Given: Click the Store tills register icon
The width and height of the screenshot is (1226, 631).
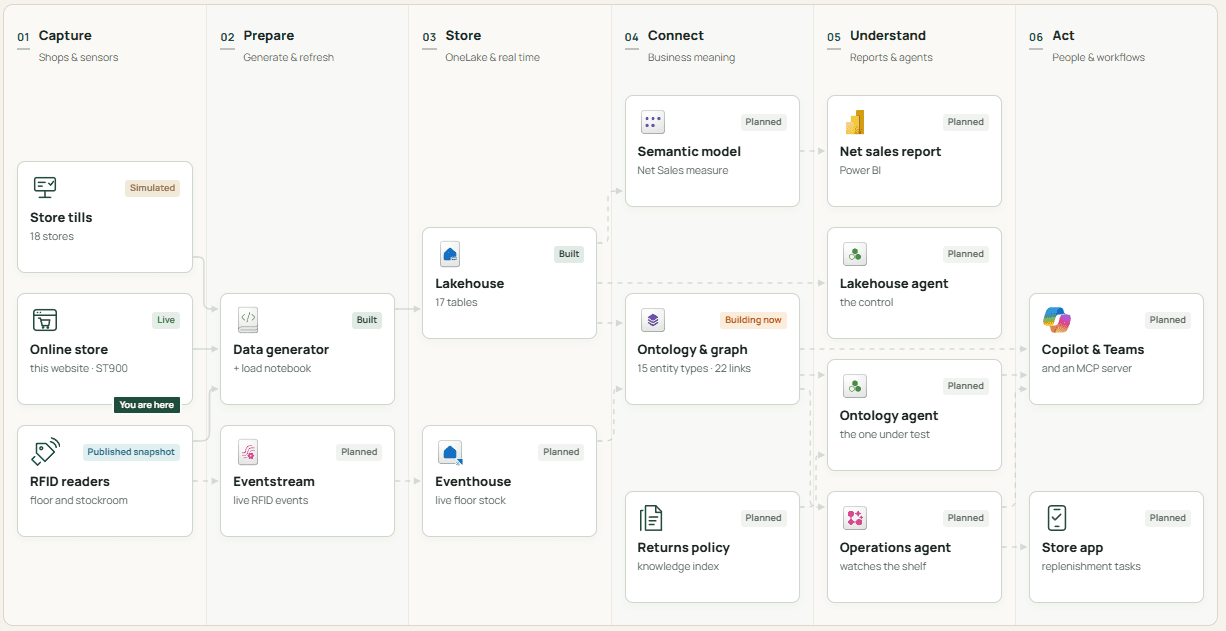Looking at the screenshot, I should pyautogui.click(x=45, y=187).
